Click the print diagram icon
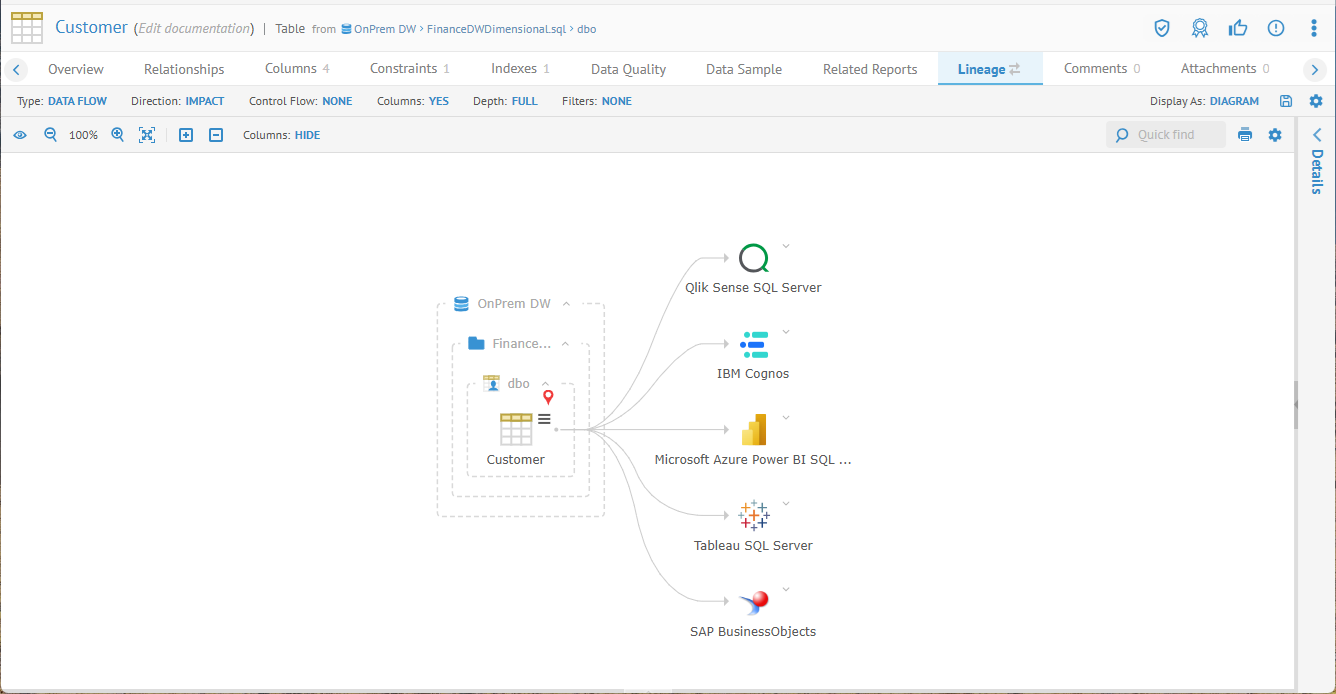The width and height of the screenshot is (1336, 694). click(x=1245, y=135)
